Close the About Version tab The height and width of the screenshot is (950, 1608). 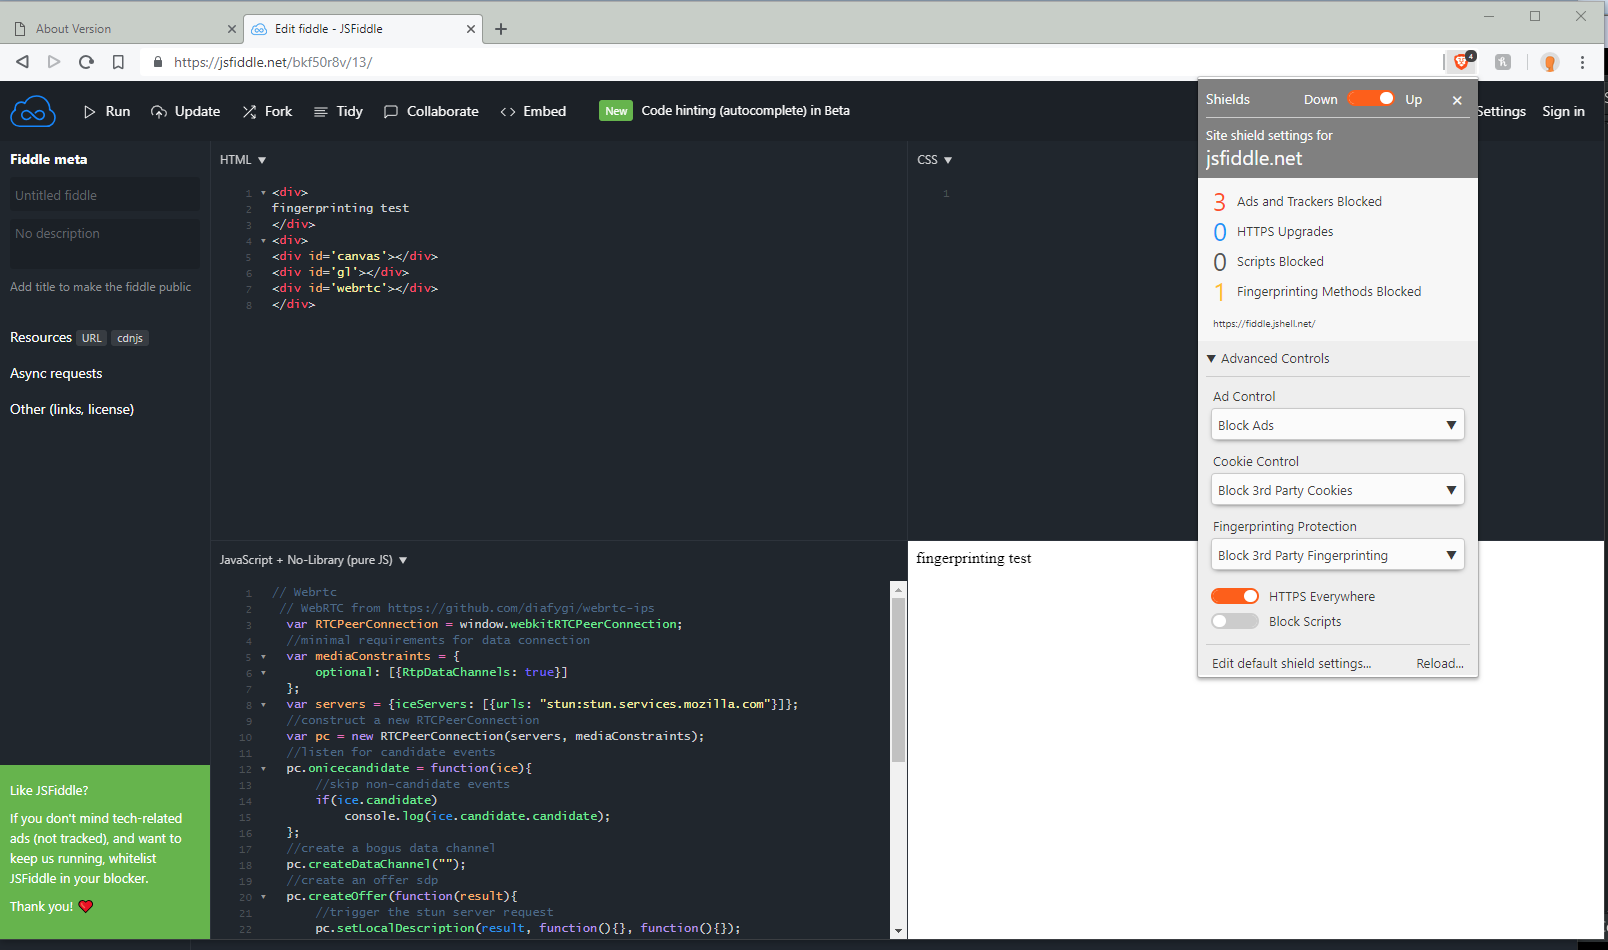point(232,29)
